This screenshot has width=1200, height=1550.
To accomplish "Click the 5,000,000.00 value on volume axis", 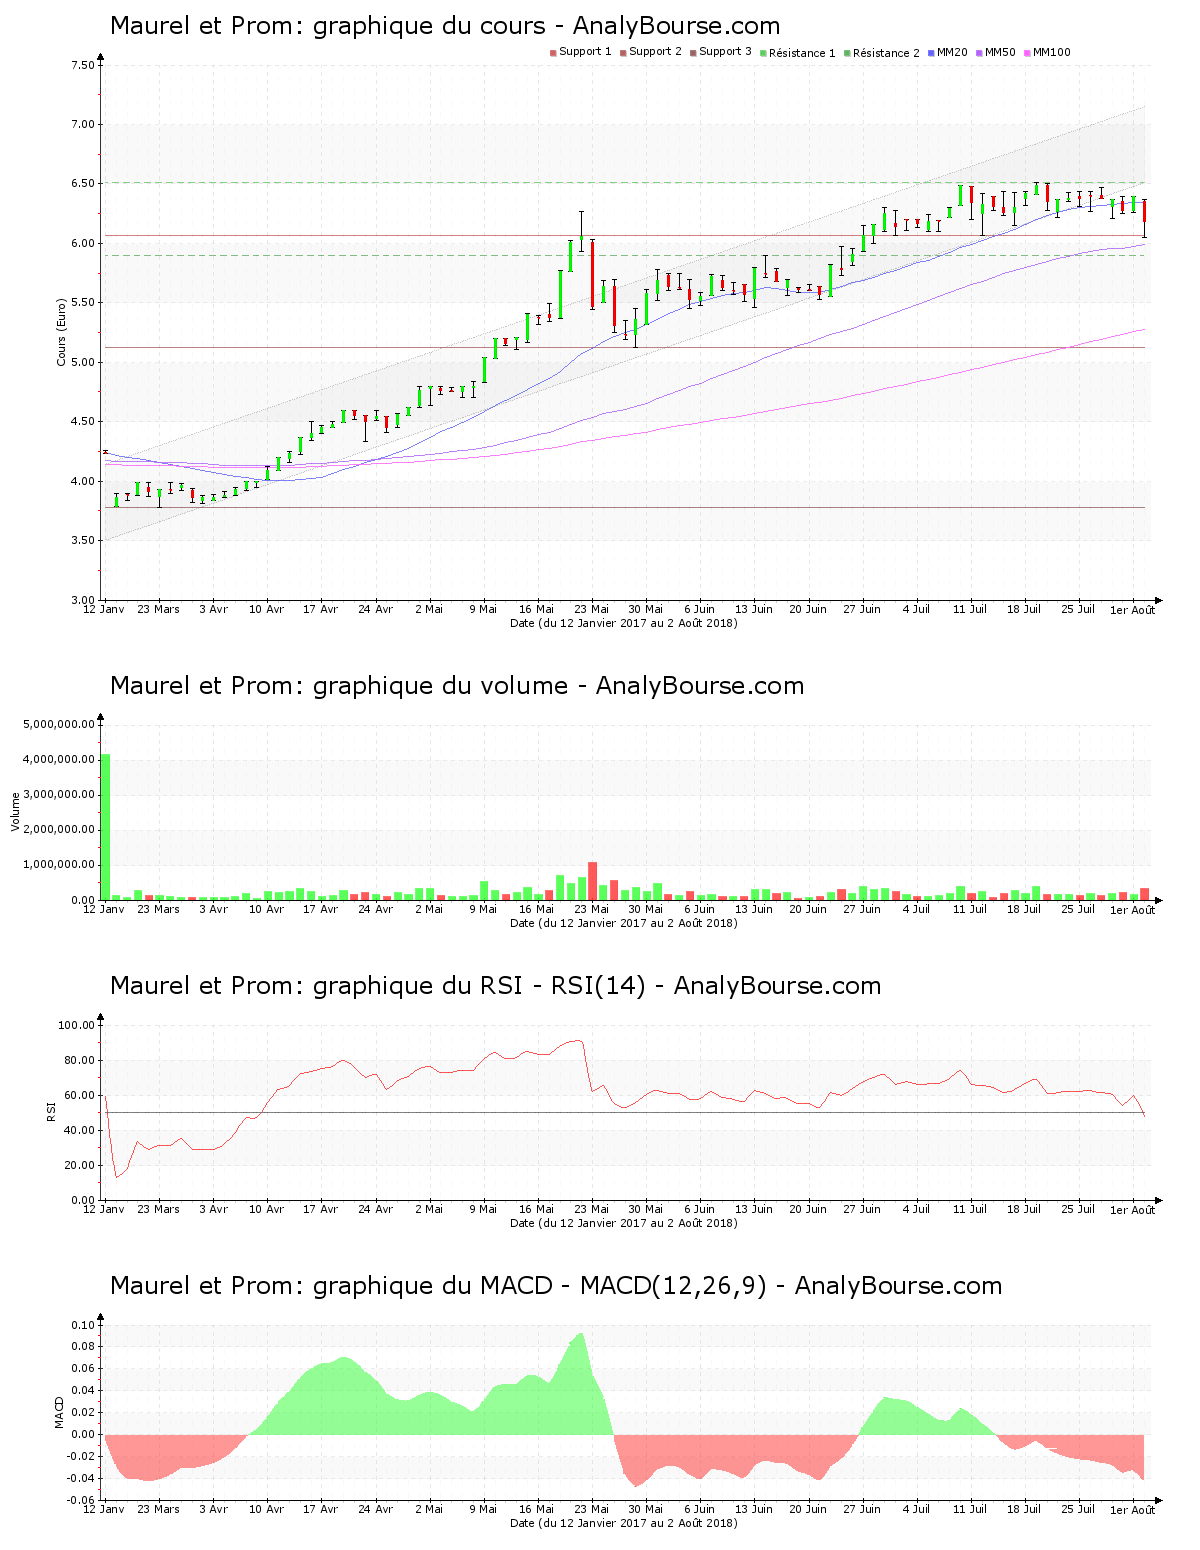I will (59, 724).
